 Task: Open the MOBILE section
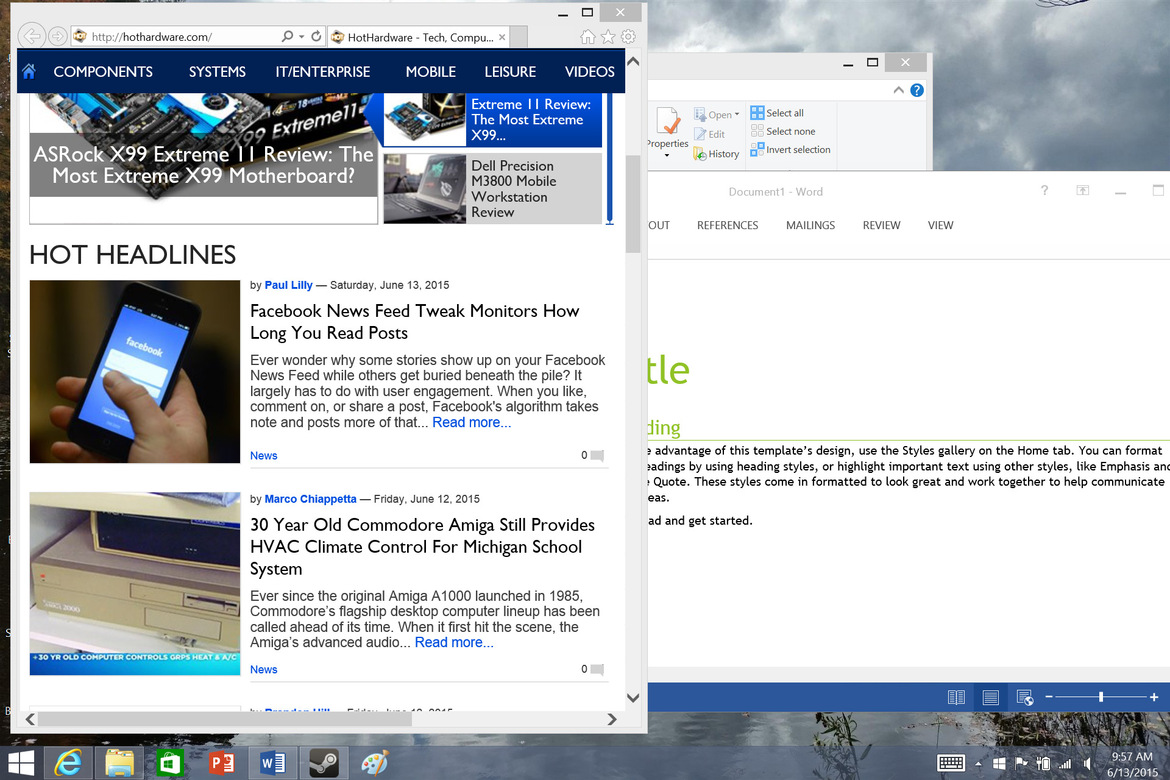tap(431, 72)
